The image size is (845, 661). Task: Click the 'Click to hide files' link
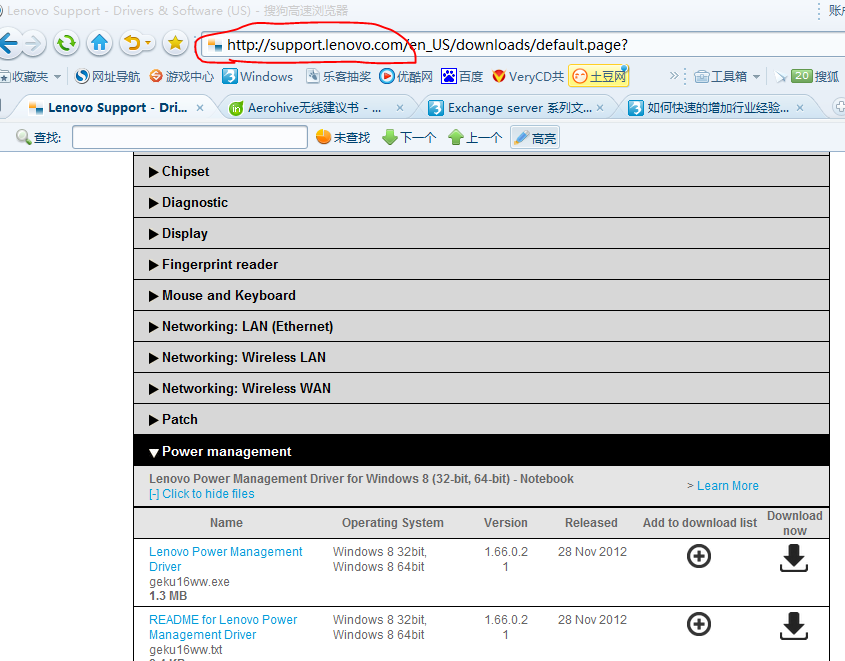tap(202, 494)
